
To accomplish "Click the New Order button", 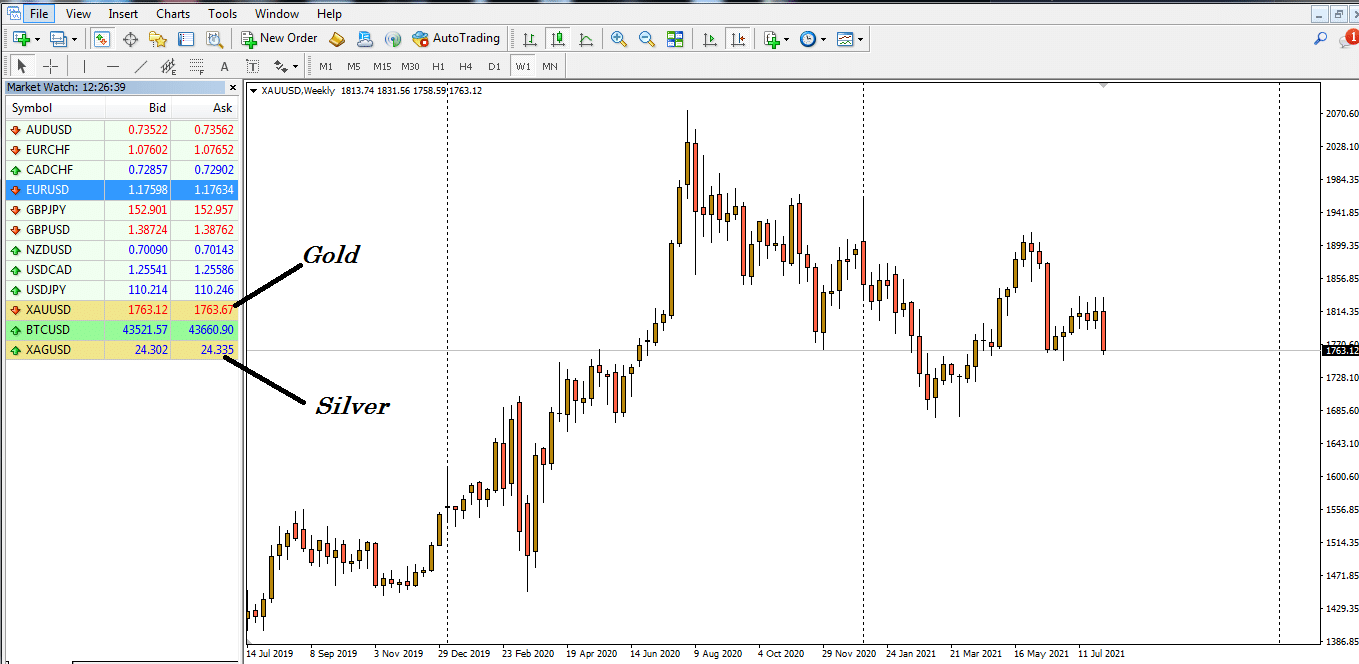I will coord(279,39).
